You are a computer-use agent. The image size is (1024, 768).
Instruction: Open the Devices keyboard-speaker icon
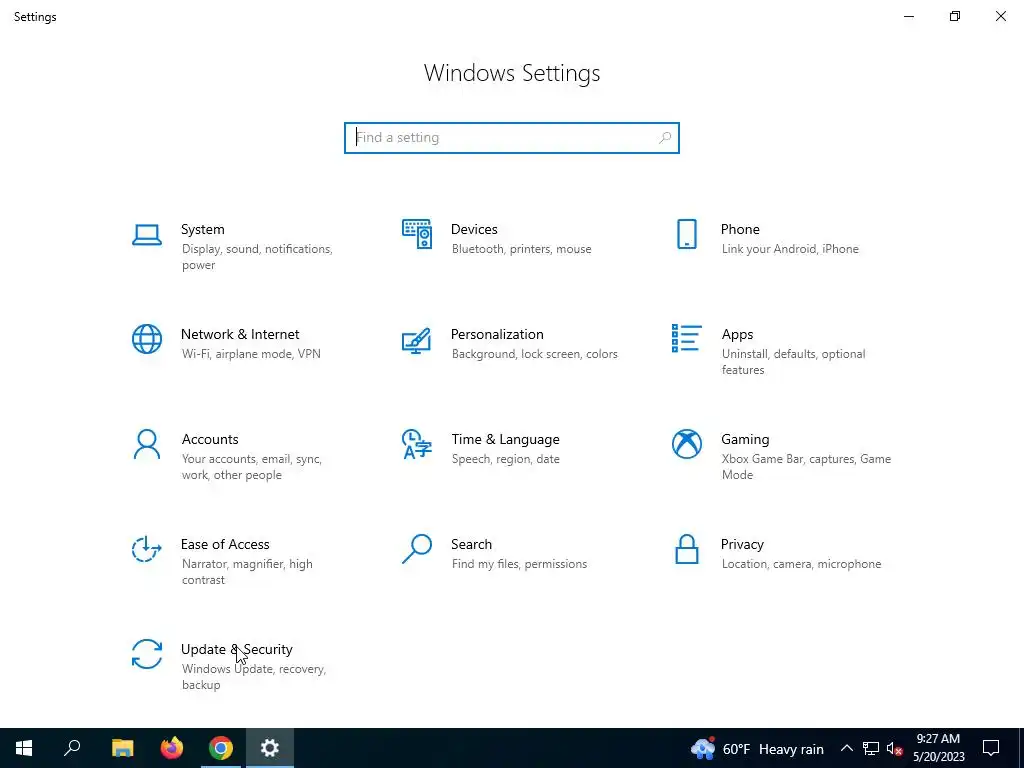click(x=417, y=234)
